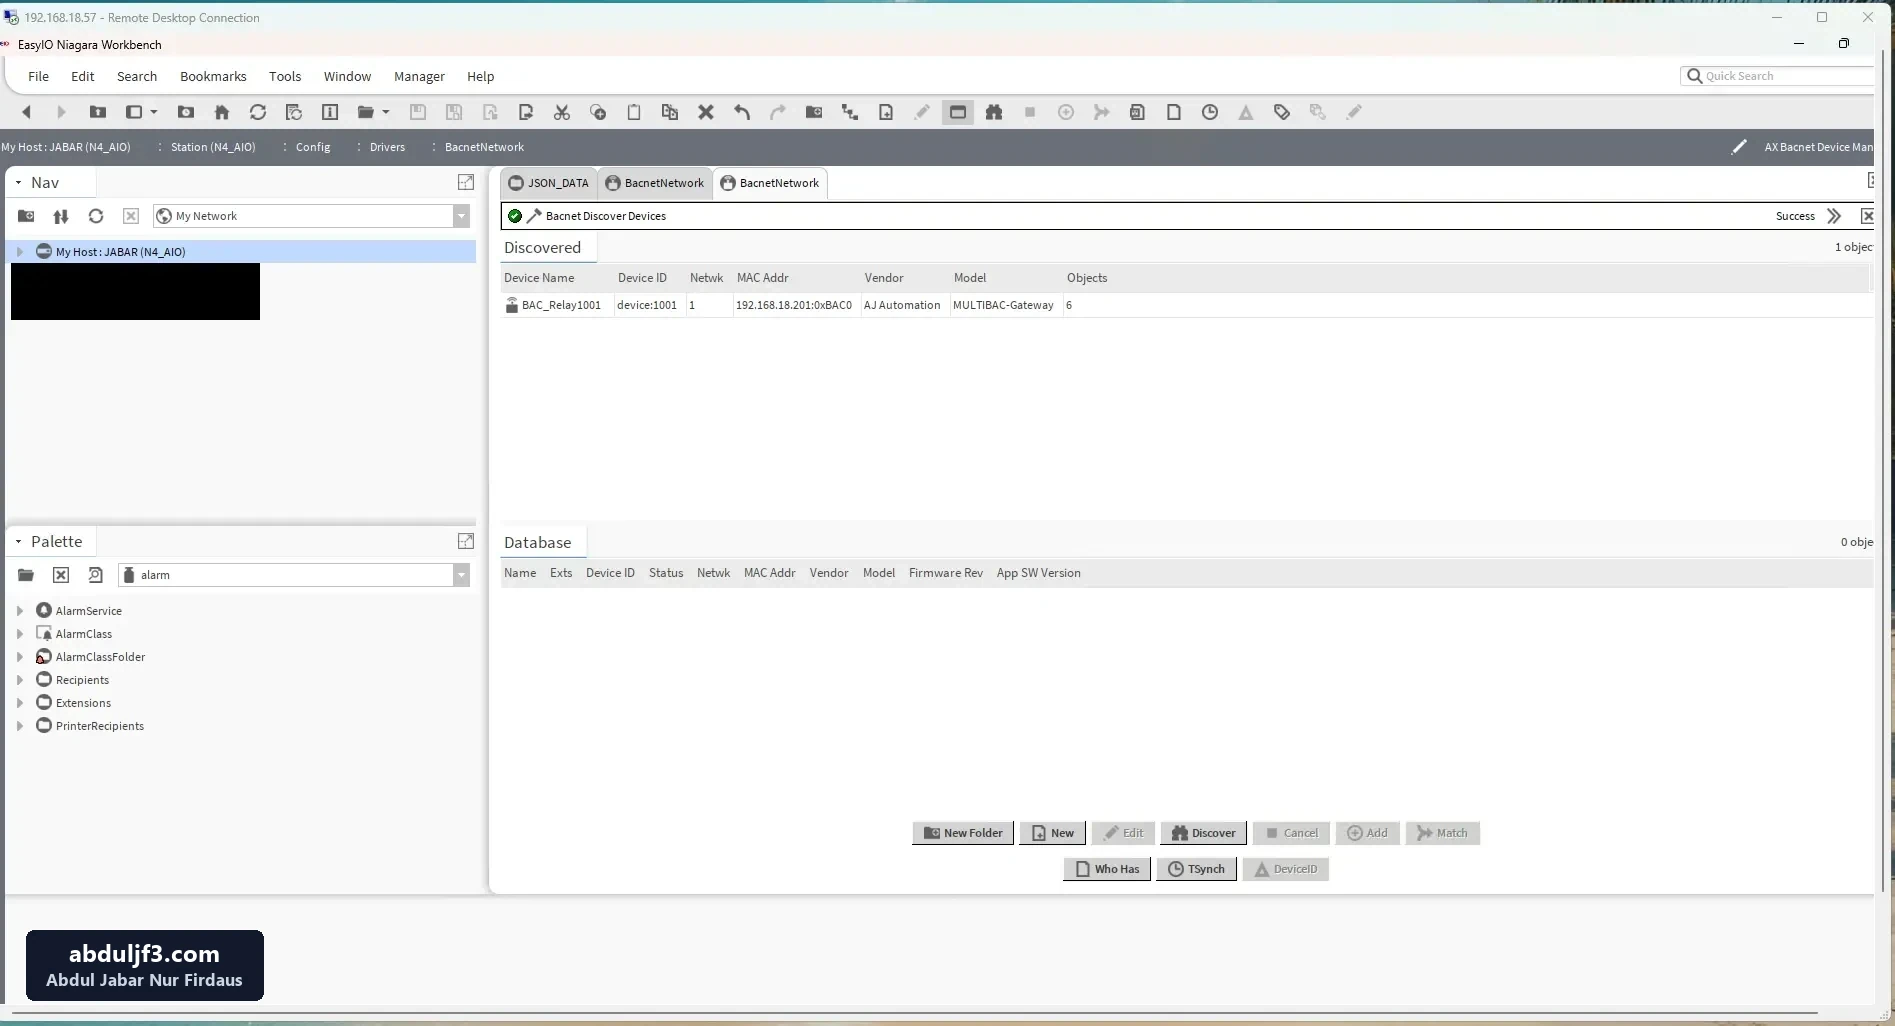
Task: Click the Delete X icon in the main toolbar
Action: coord(706,112)
